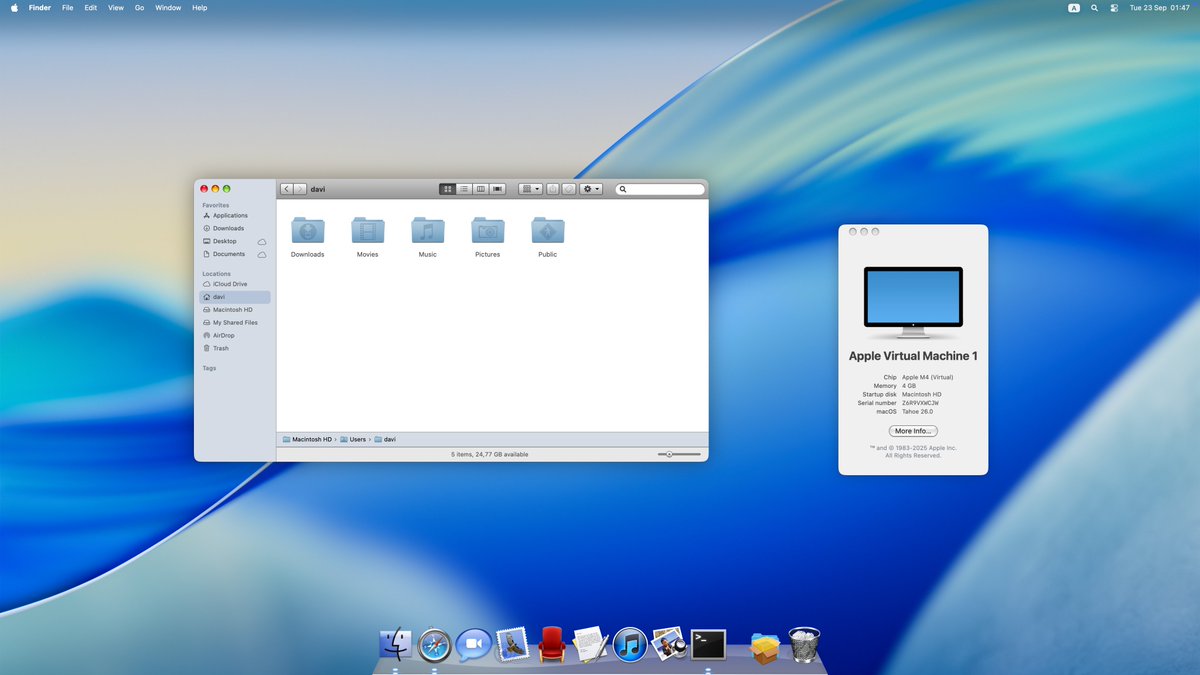
Task: Open the Finder menu
Action: pos(40,7)
